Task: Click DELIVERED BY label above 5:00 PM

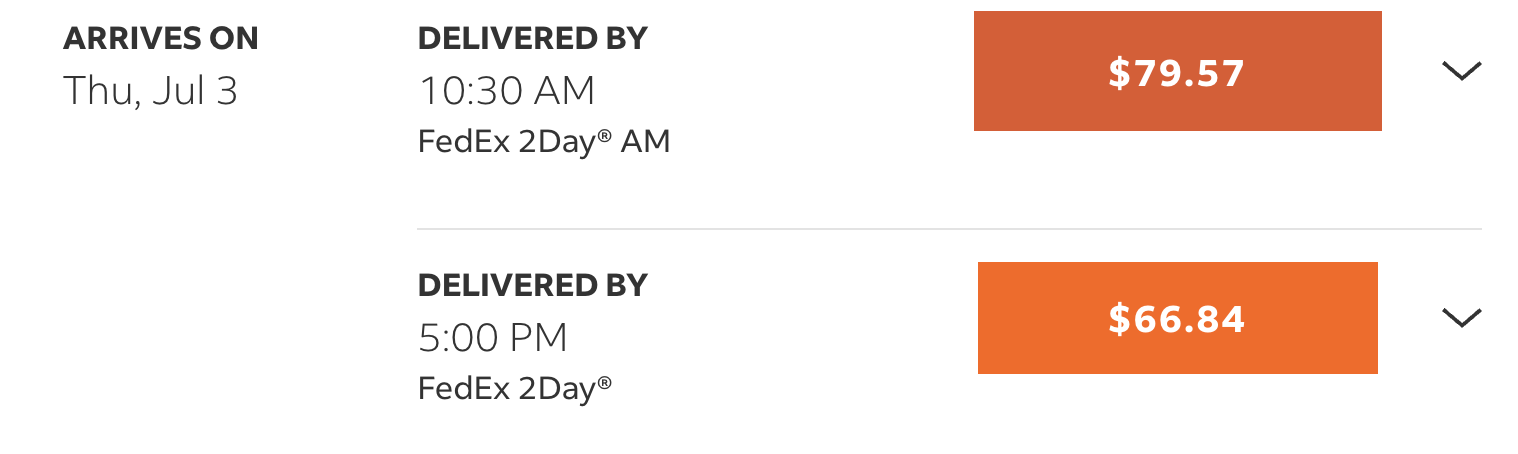Action: [533, 285]
